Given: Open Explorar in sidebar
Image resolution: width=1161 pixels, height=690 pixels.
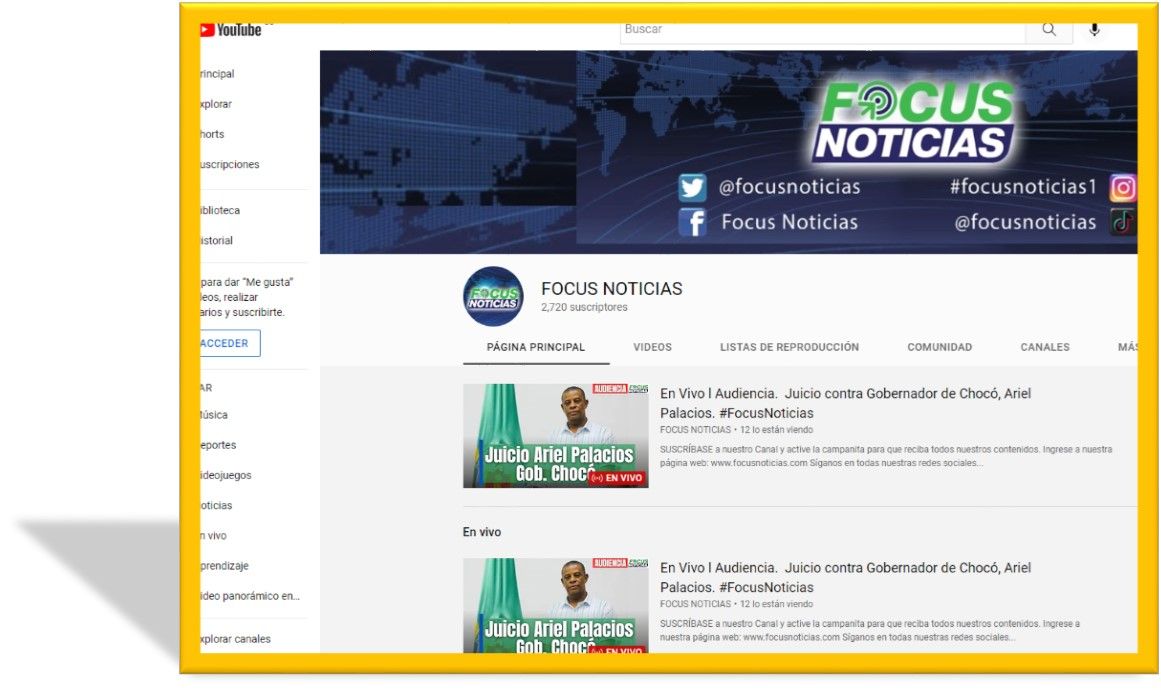Looking at the screenshot, I should click(x=215, y=104).
